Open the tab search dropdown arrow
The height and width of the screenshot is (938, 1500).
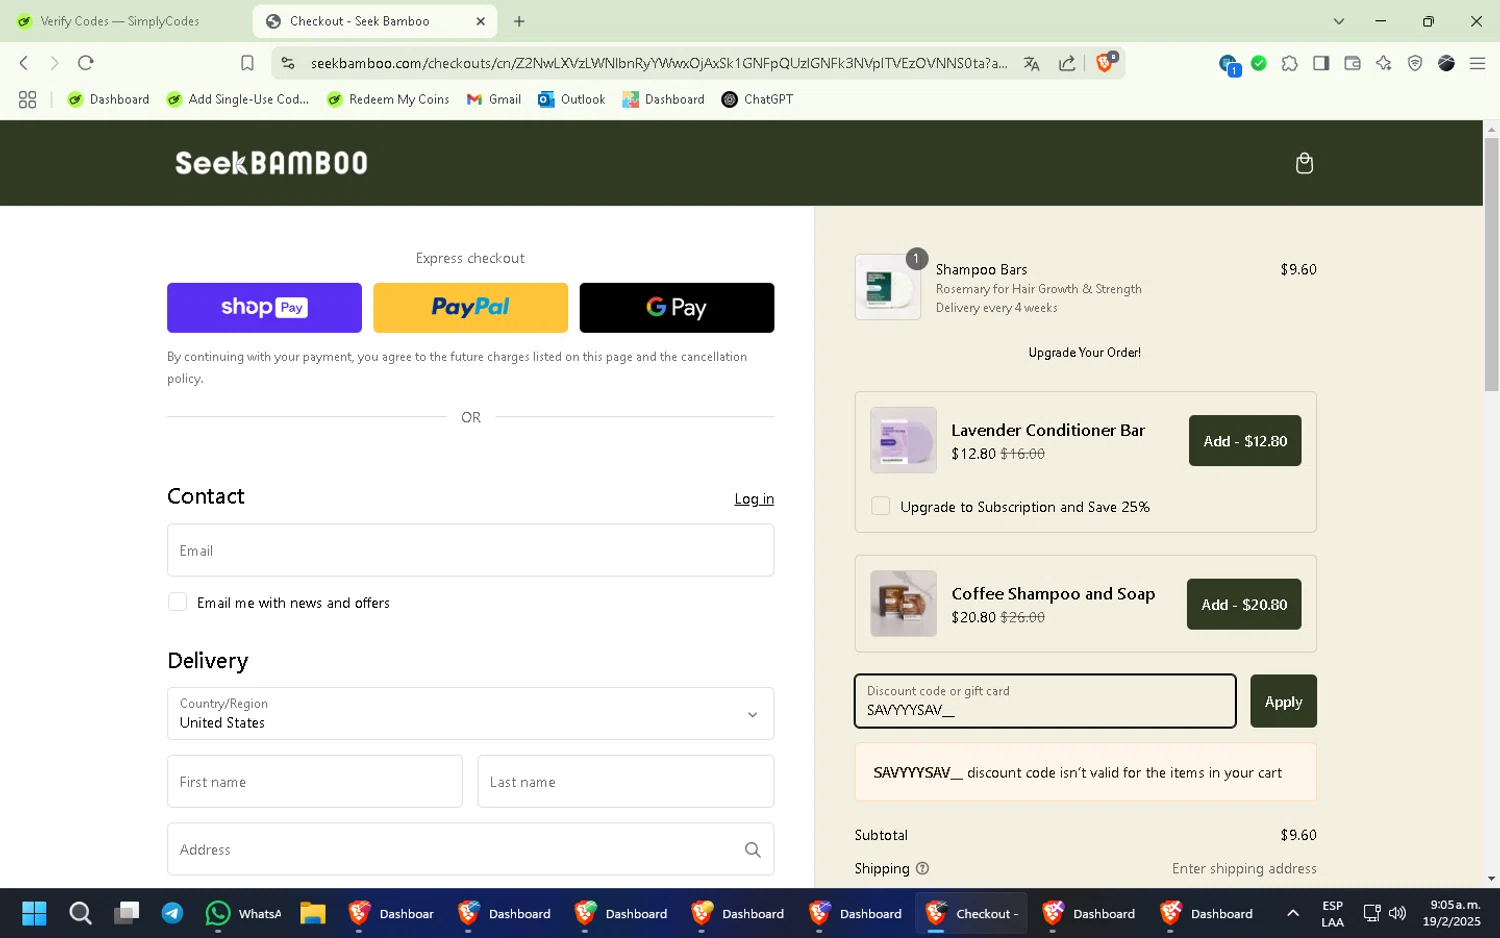click(1338, 21)
